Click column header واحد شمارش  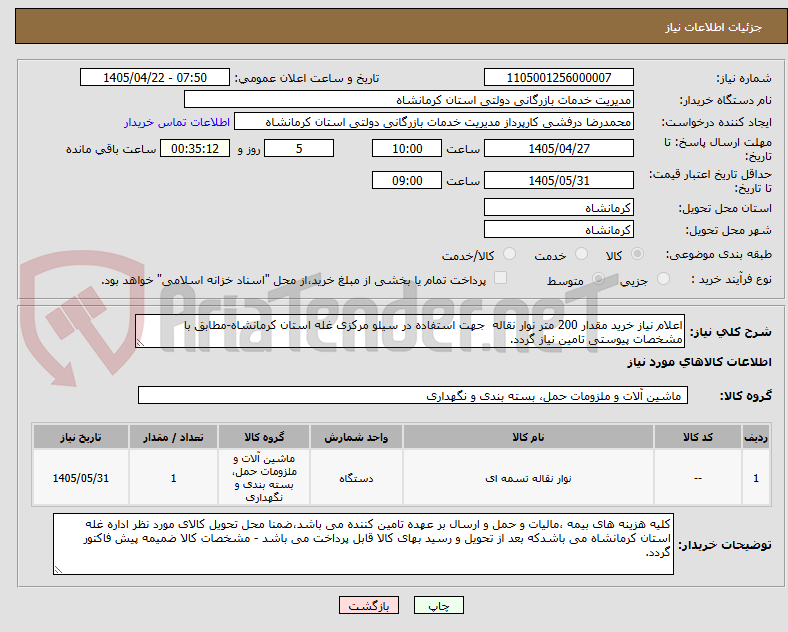[x=356, y=437]
